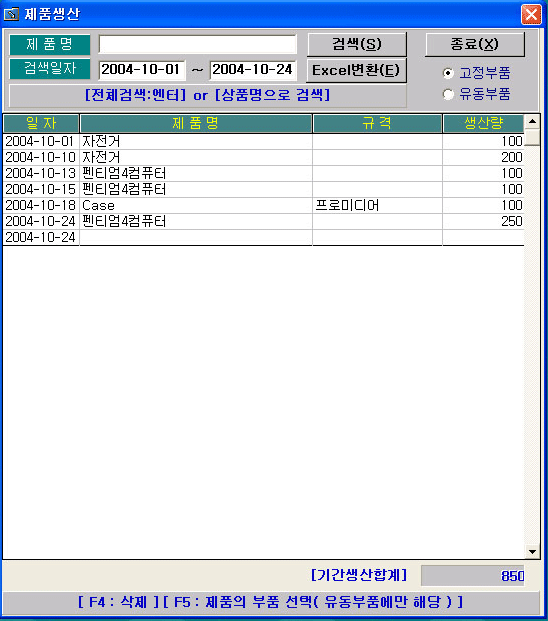Click the 제품명 column header
Viewport: 548px width, 621px height.
[196, 124]
